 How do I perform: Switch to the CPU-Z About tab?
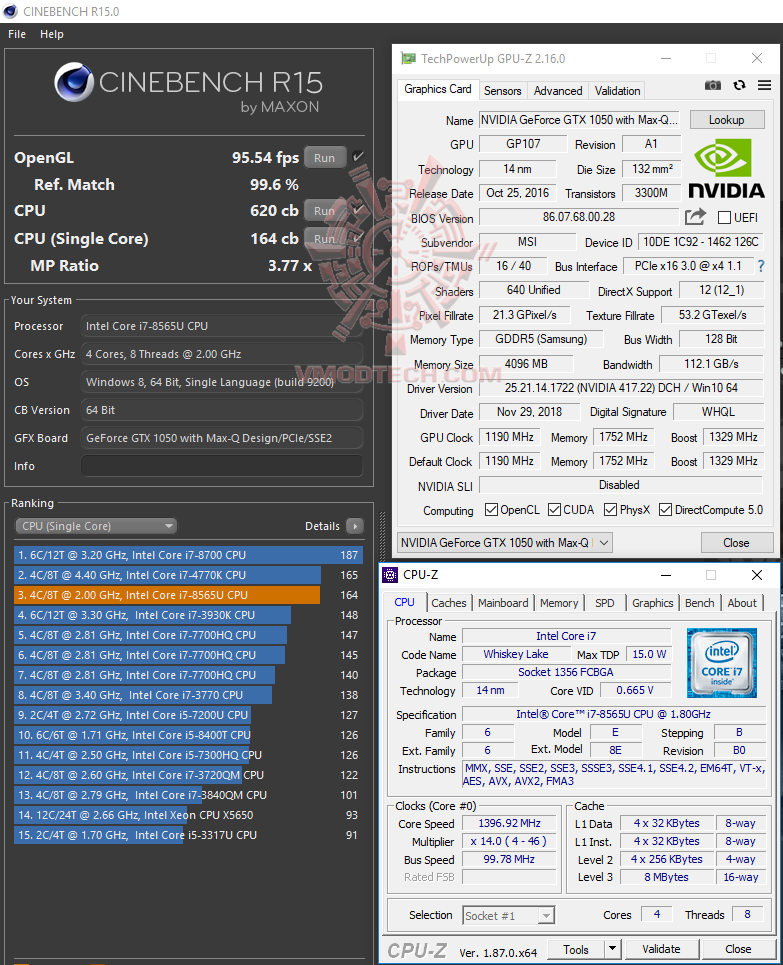pos(742,603)
